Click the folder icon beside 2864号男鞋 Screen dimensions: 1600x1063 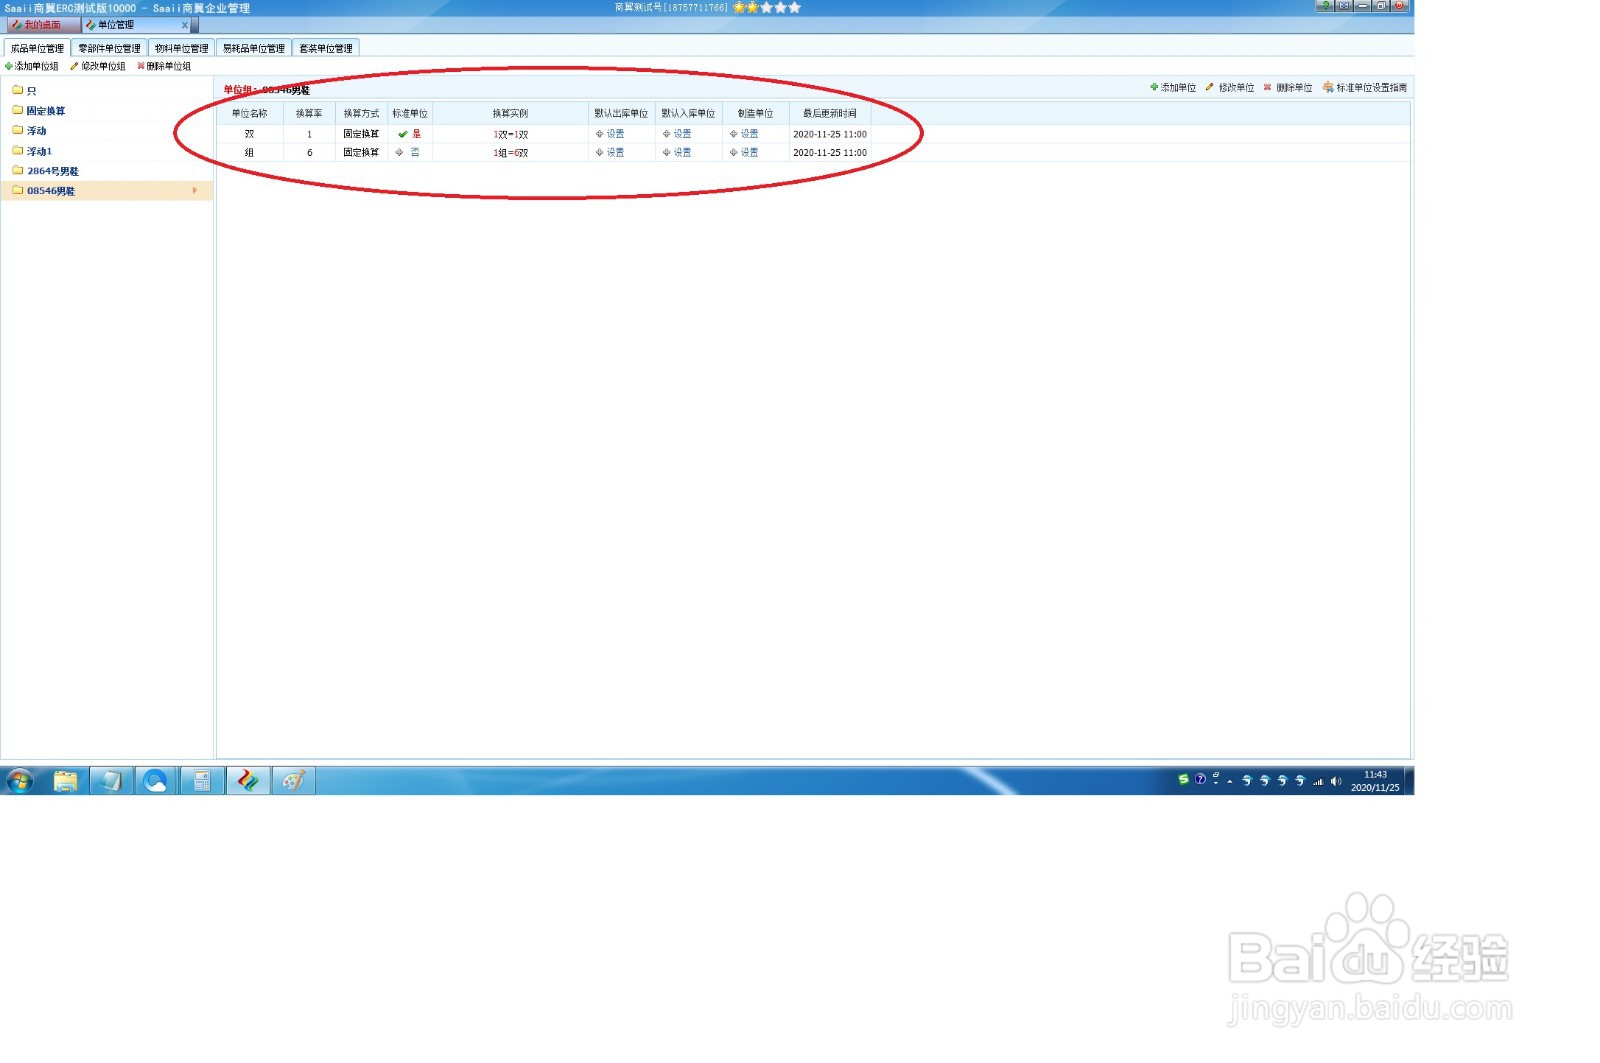(x=17, y=170)
